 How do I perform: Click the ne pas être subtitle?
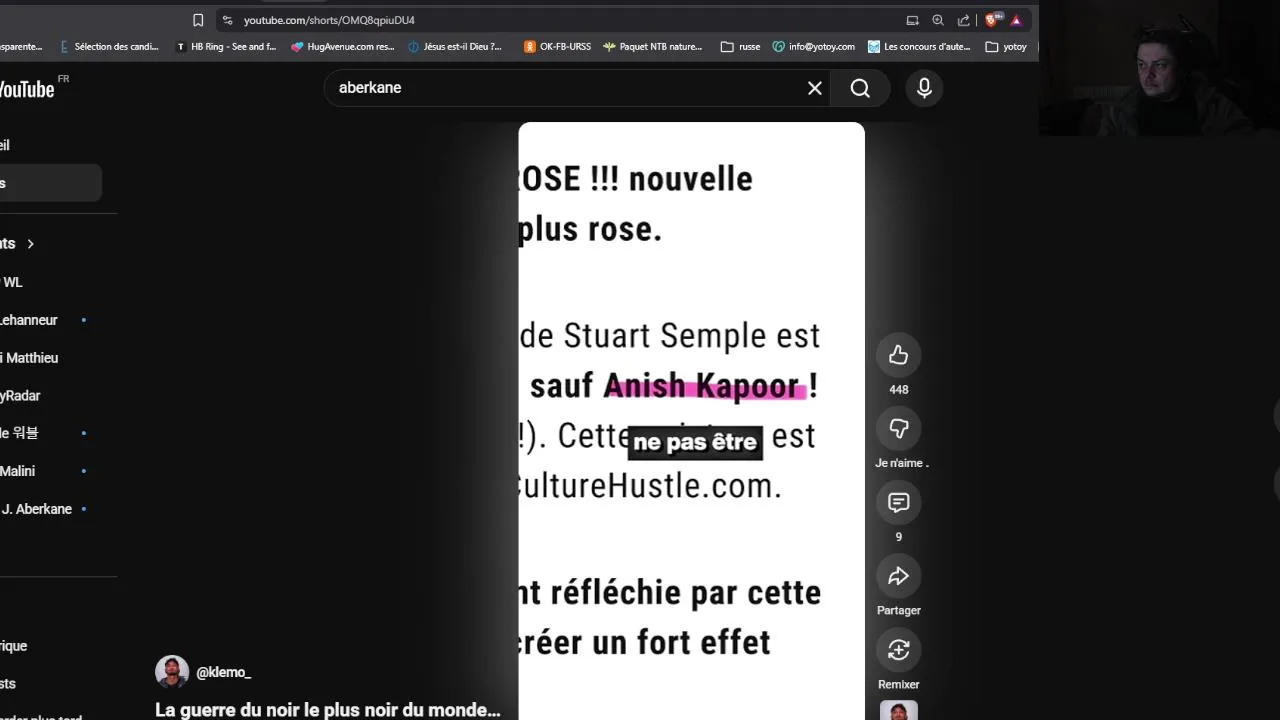click(x=695, y=442)
